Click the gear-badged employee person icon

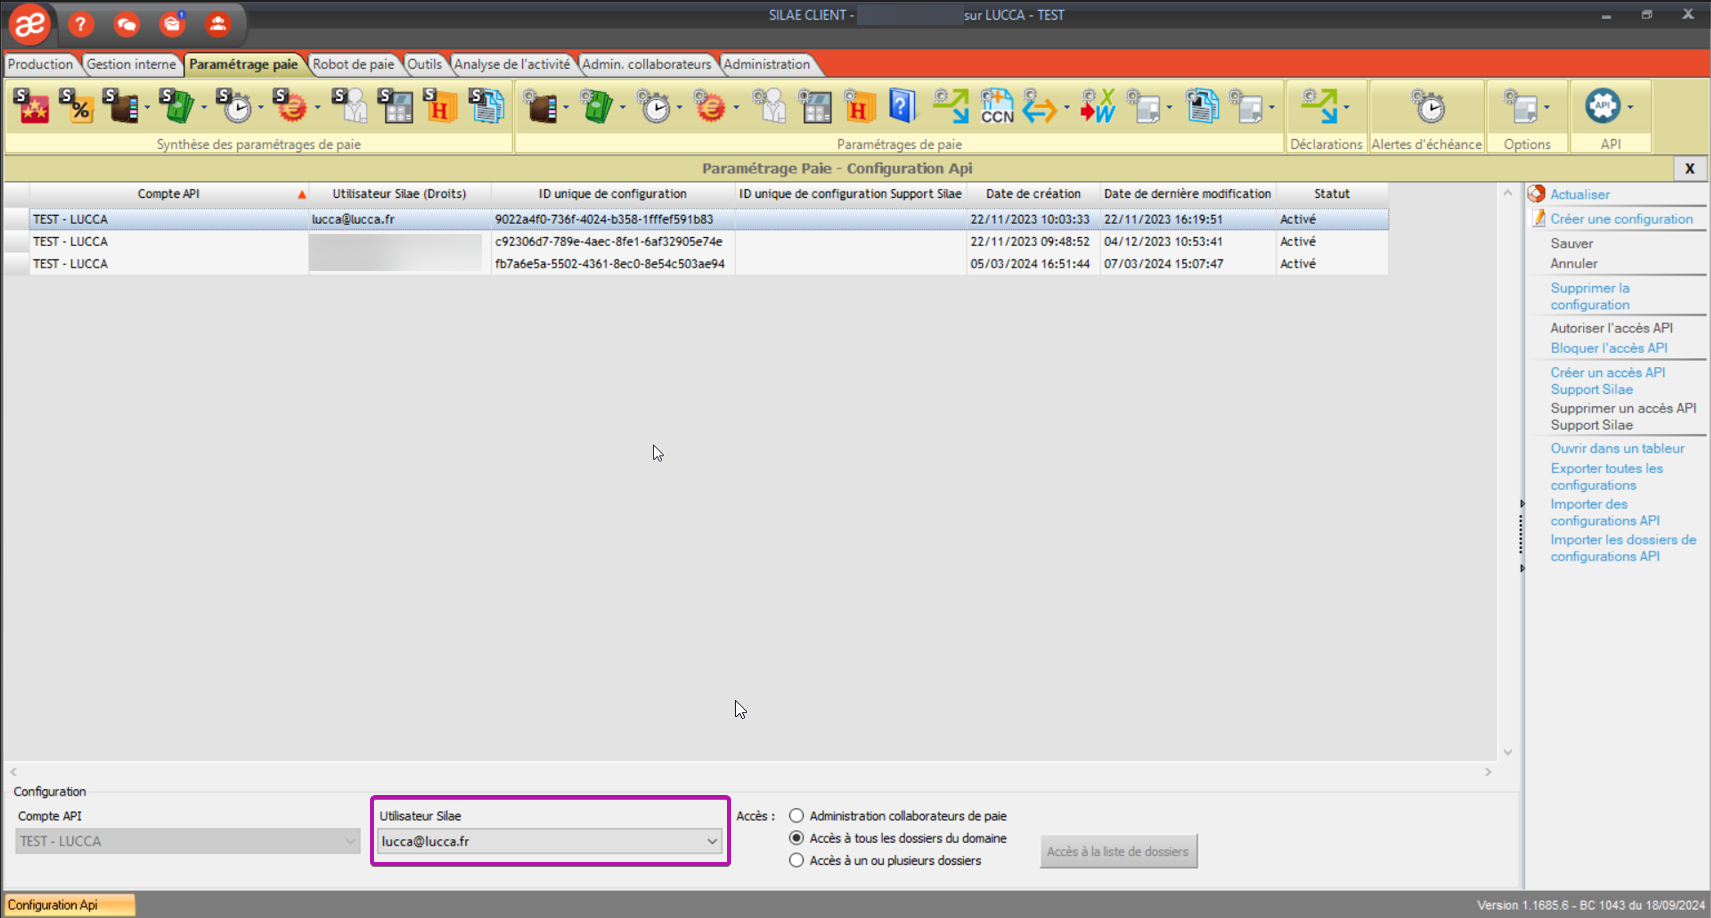click(770, 106)
